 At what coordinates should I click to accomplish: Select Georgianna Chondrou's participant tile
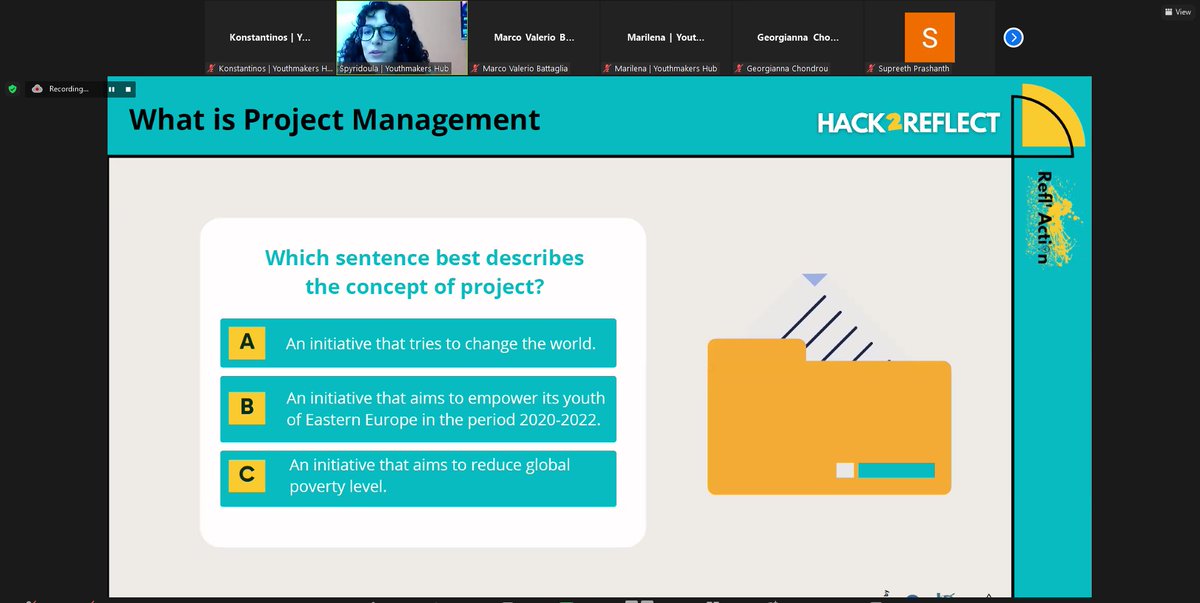click(x=798, y=38)
